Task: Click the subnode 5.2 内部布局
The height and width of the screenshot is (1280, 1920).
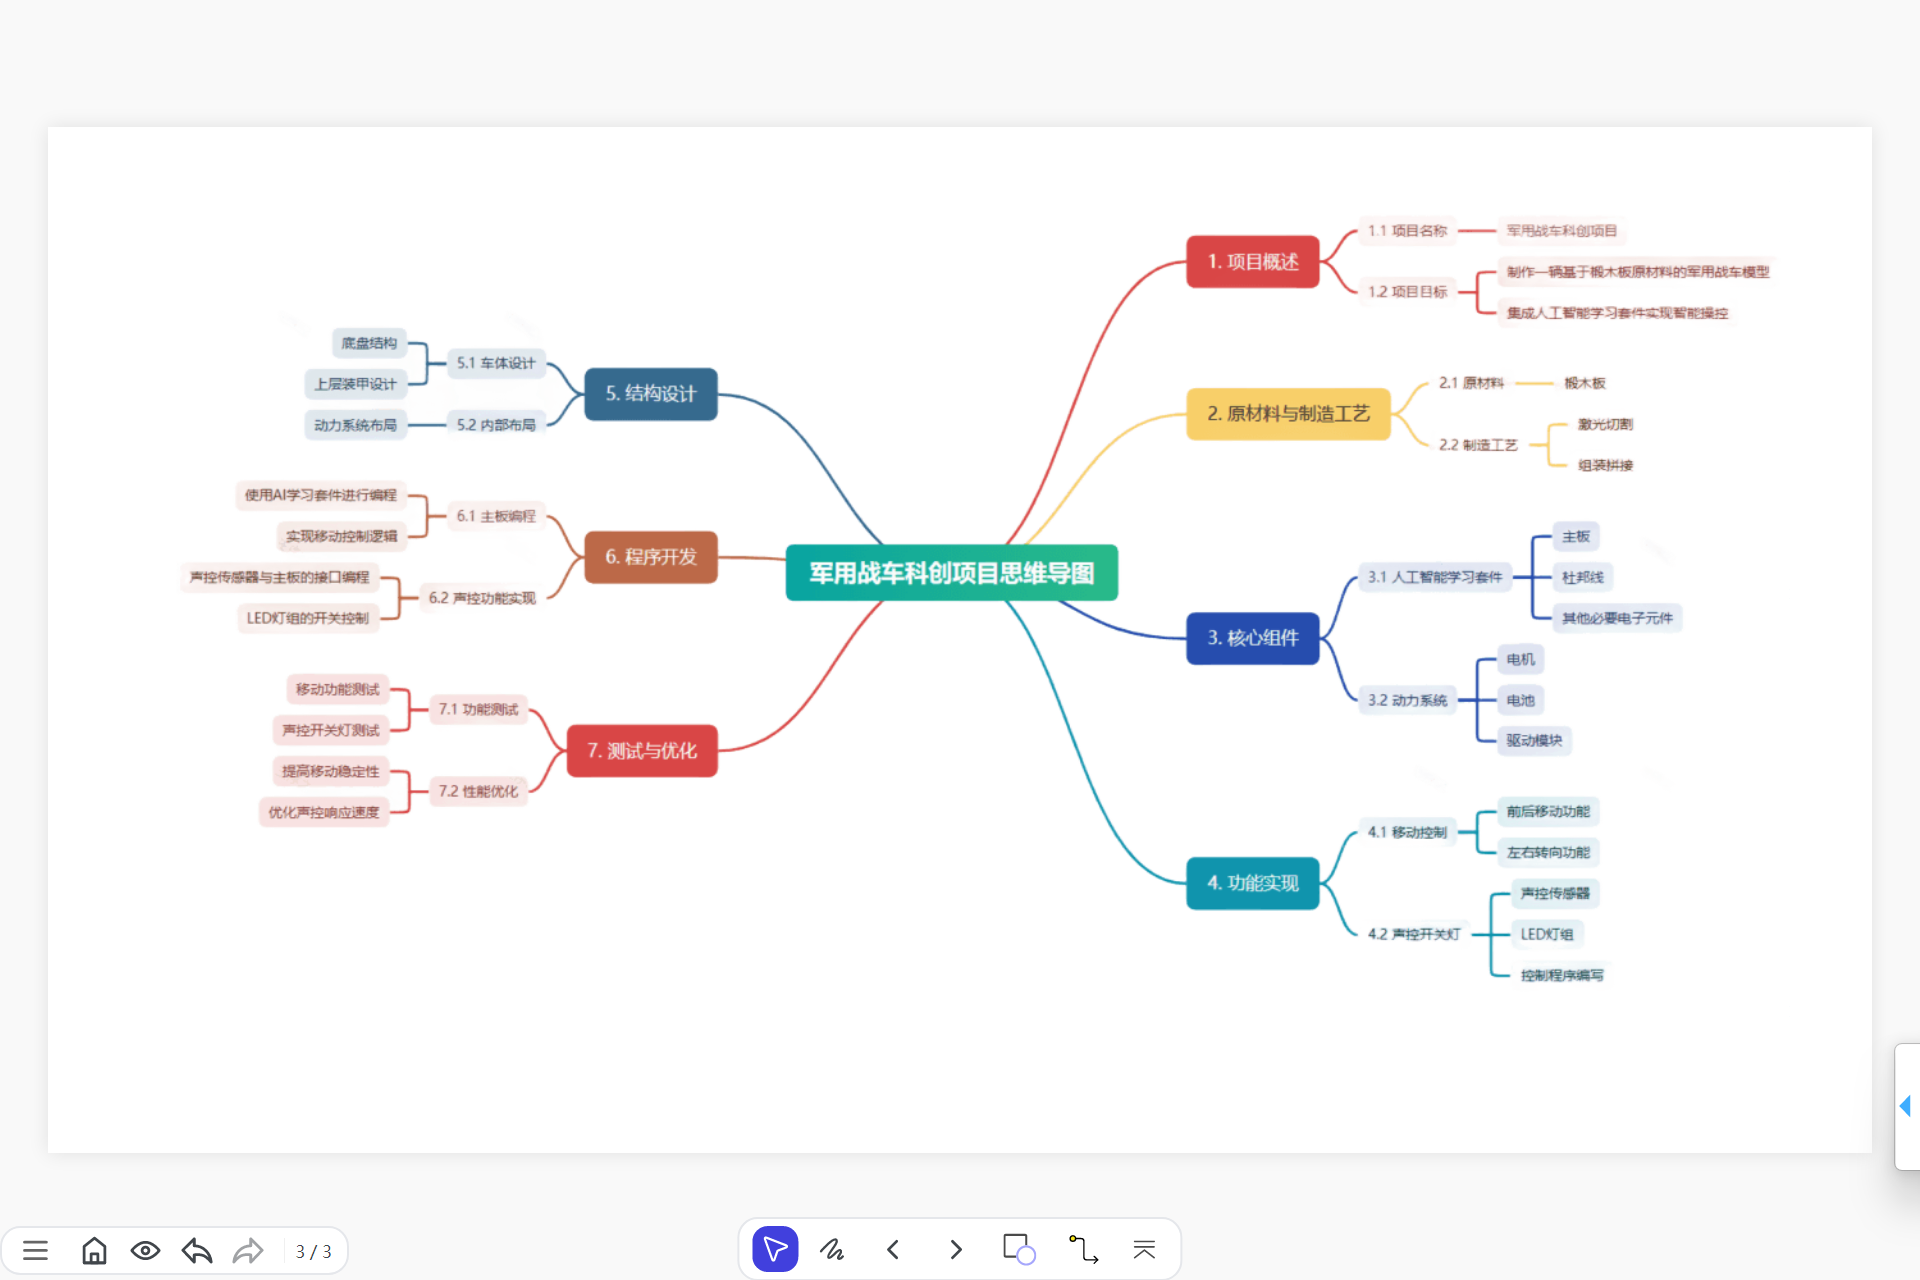Action: pyautogui.click(x=496, y=425)
